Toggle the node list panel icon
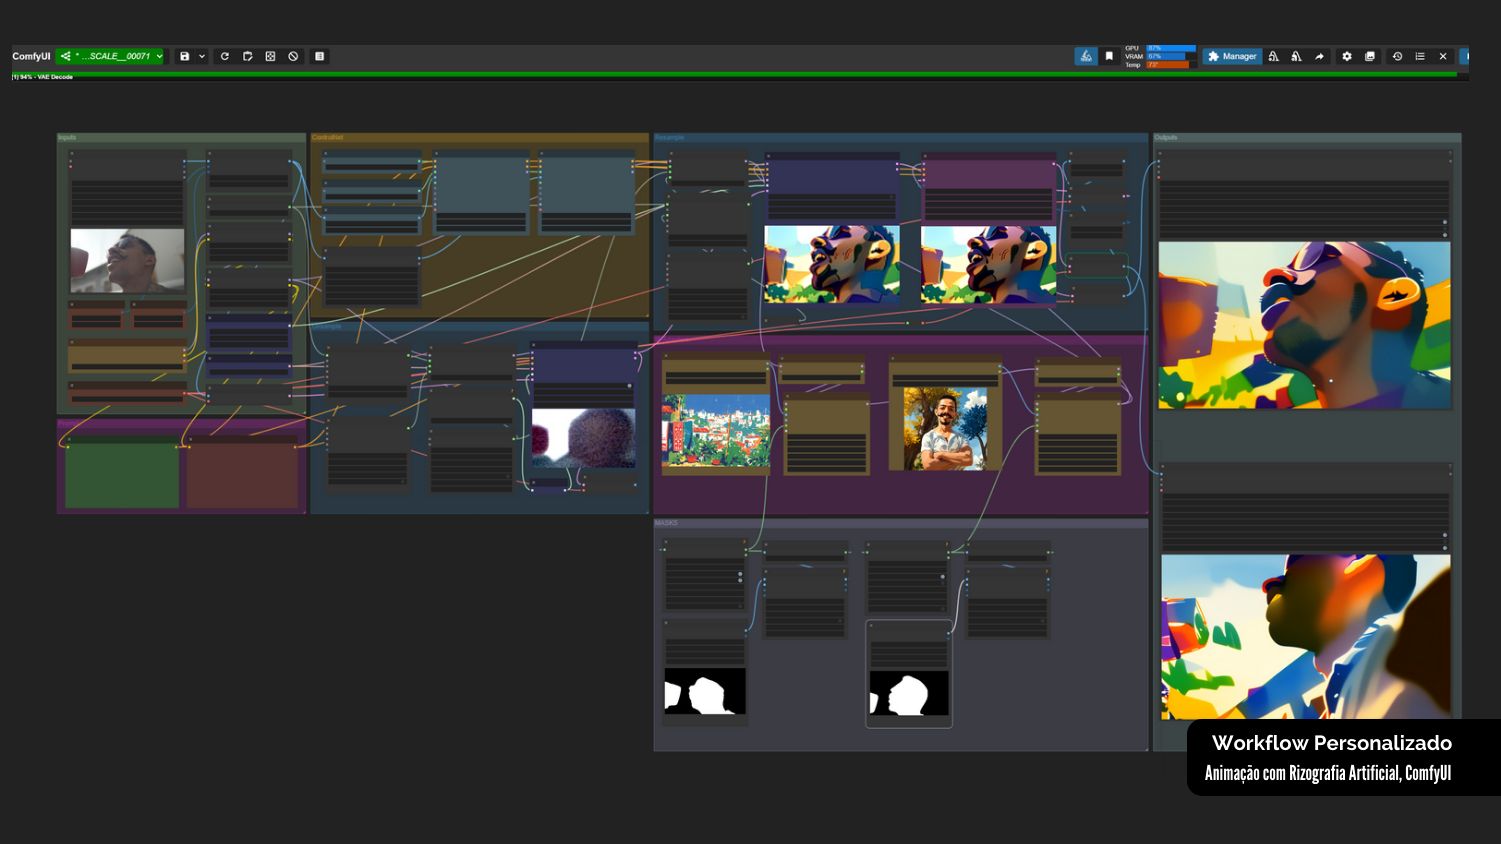Screen dimensions: 1501x844 tap(319, 56)
